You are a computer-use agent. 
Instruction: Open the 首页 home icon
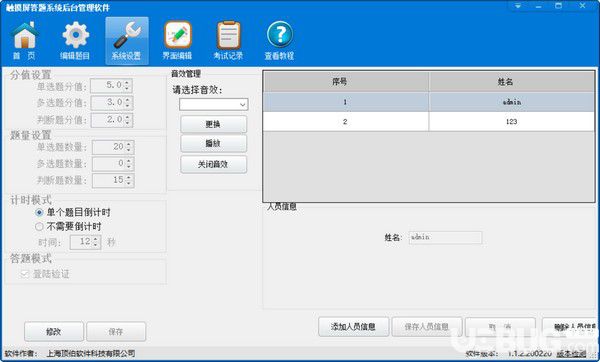[24, 41]
